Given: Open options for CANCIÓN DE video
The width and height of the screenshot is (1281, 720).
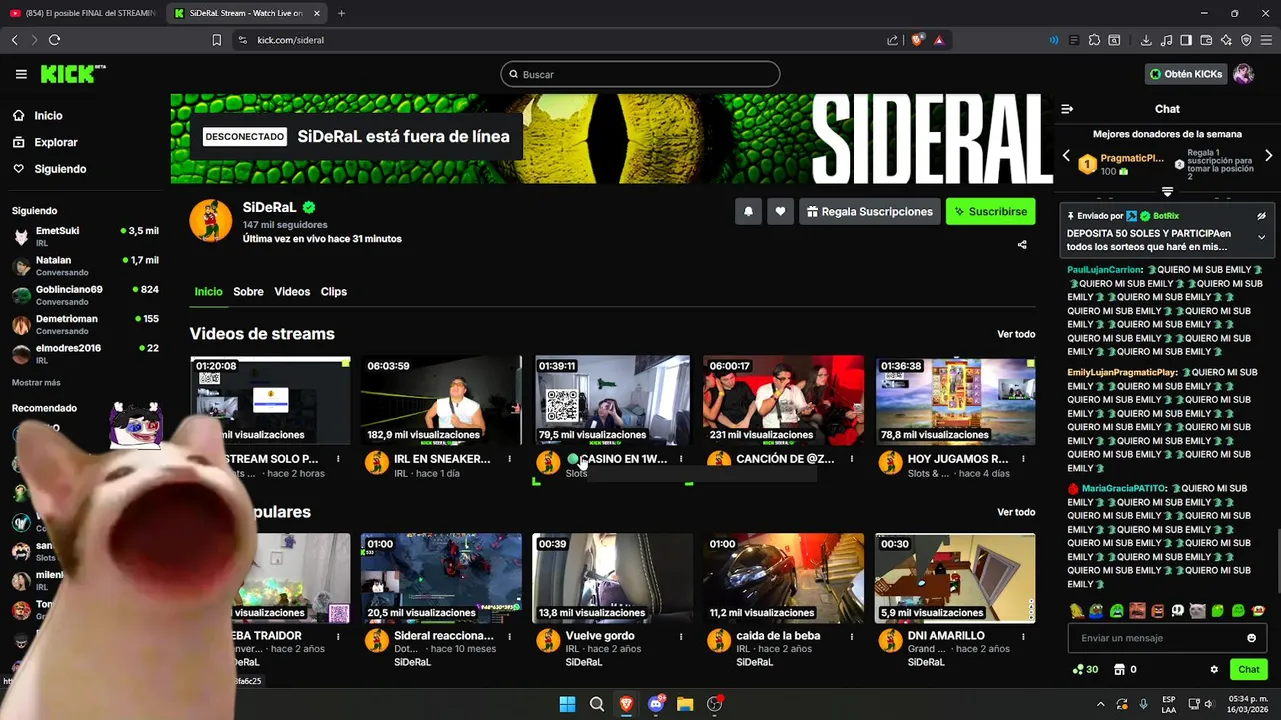Looking at the screenshot, I should pos(852,459).
